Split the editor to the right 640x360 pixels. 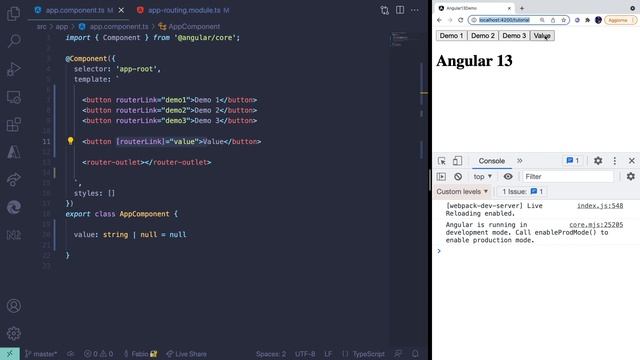(400, 10)
